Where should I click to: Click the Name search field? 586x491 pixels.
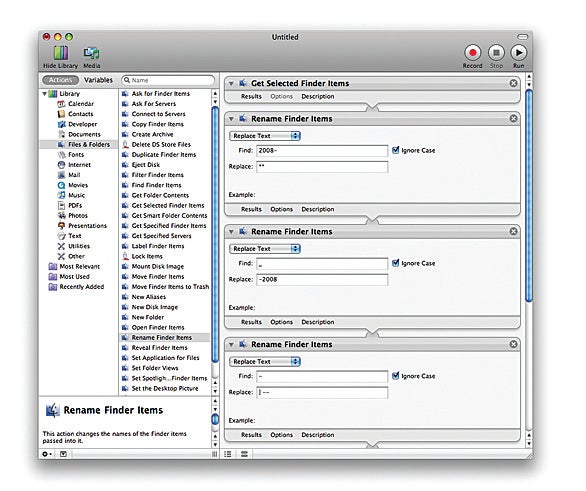[x=168, y=80]
